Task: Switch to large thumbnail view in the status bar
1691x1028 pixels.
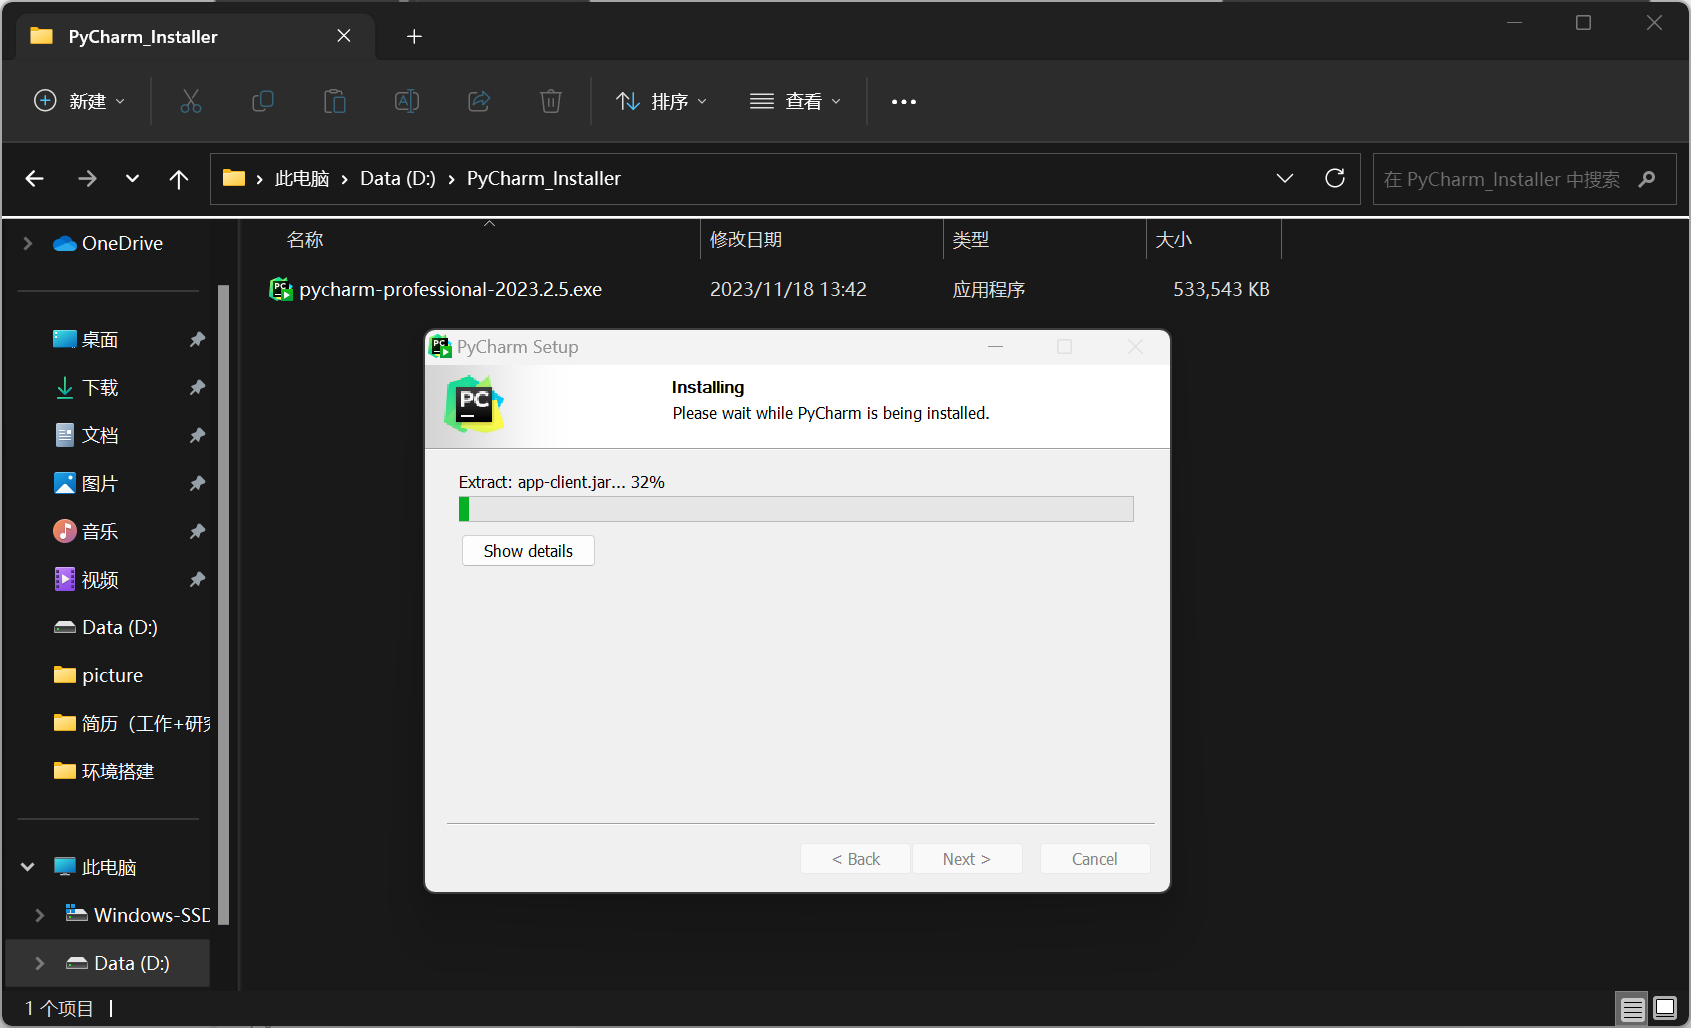Action: 1664,1008
